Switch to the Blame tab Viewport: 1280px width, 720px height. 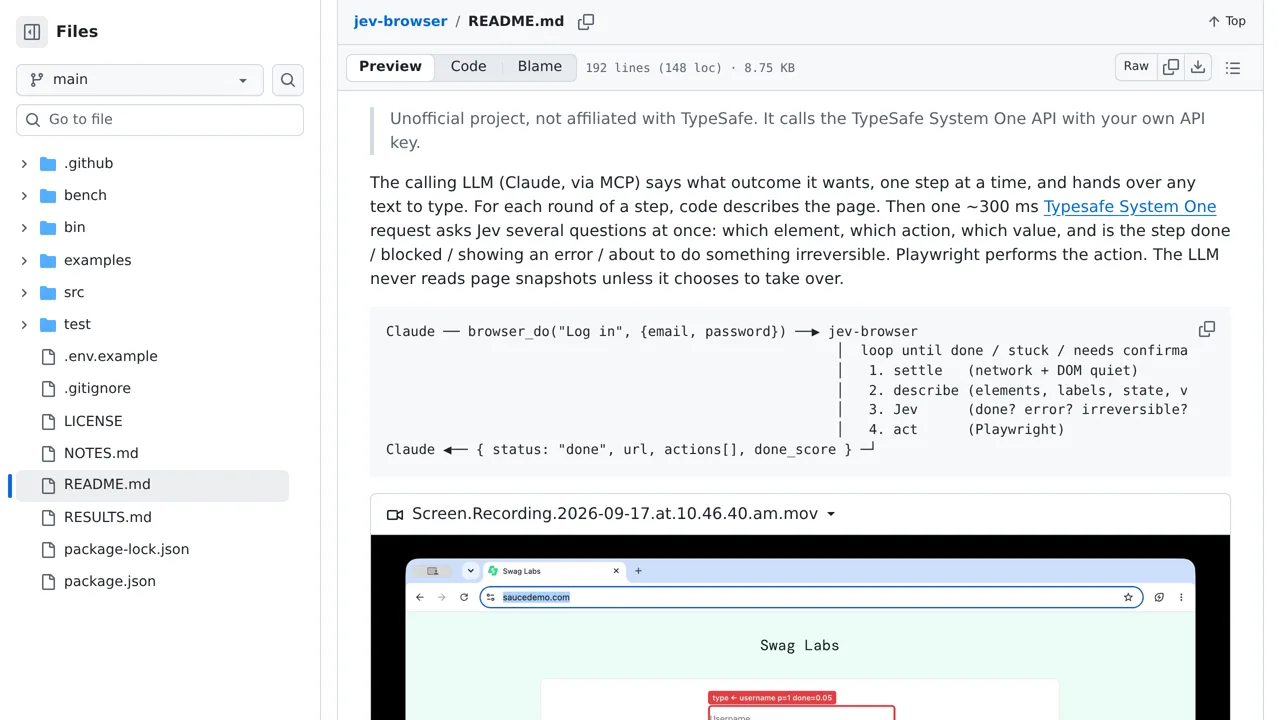pos(540,67)
